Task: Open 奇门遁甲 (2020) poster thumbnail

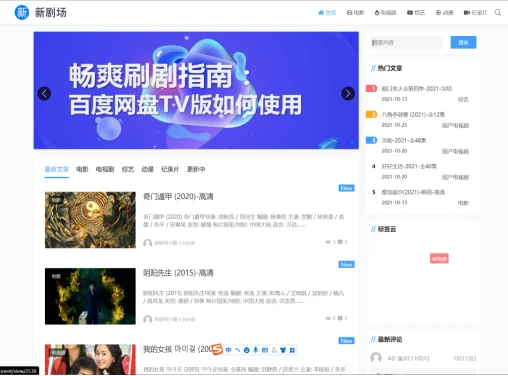Action: click(90, 220)
